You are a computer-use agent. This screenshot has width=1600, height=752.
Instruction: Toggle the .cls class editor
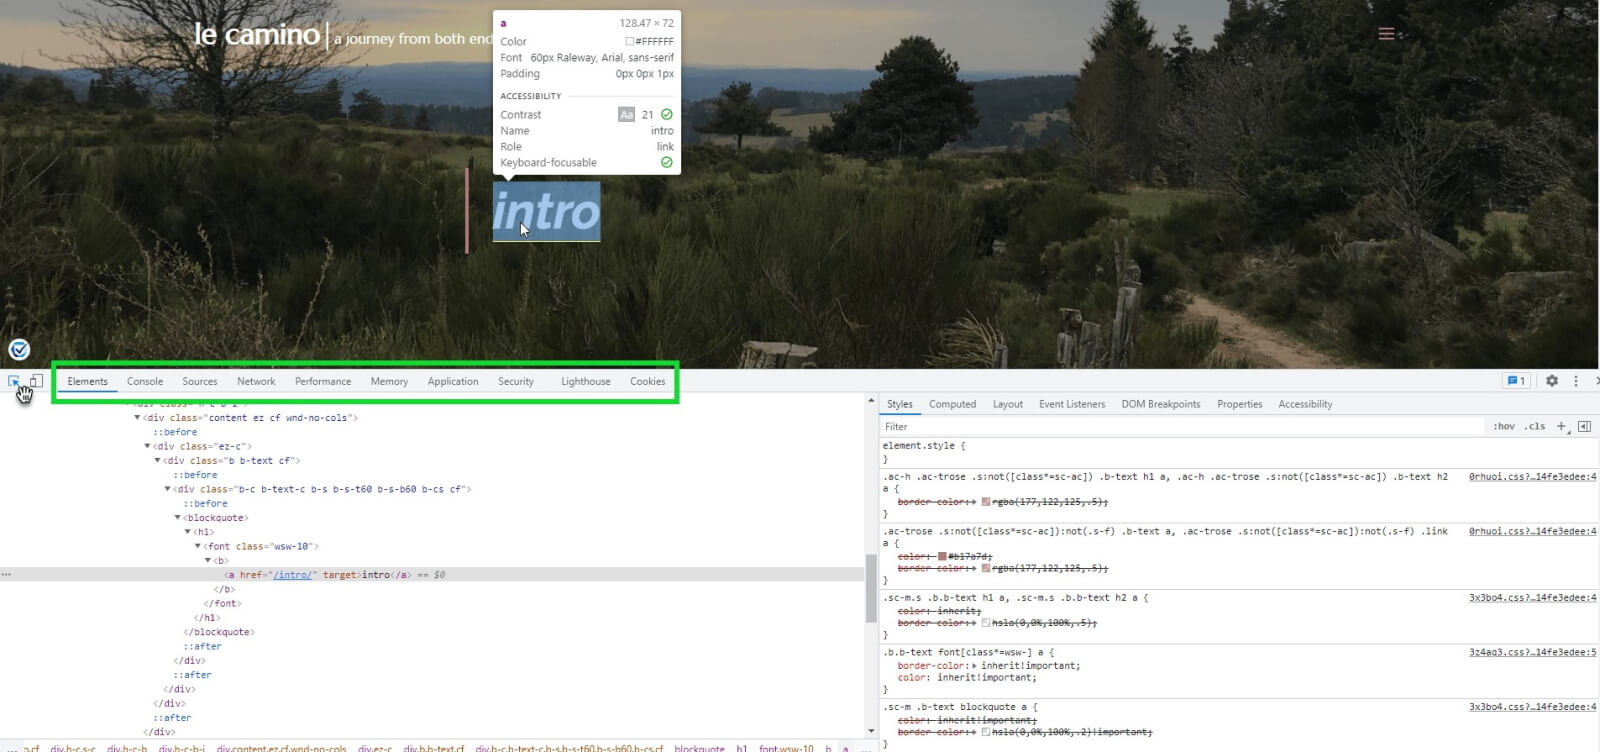[x=1536, y=426]
